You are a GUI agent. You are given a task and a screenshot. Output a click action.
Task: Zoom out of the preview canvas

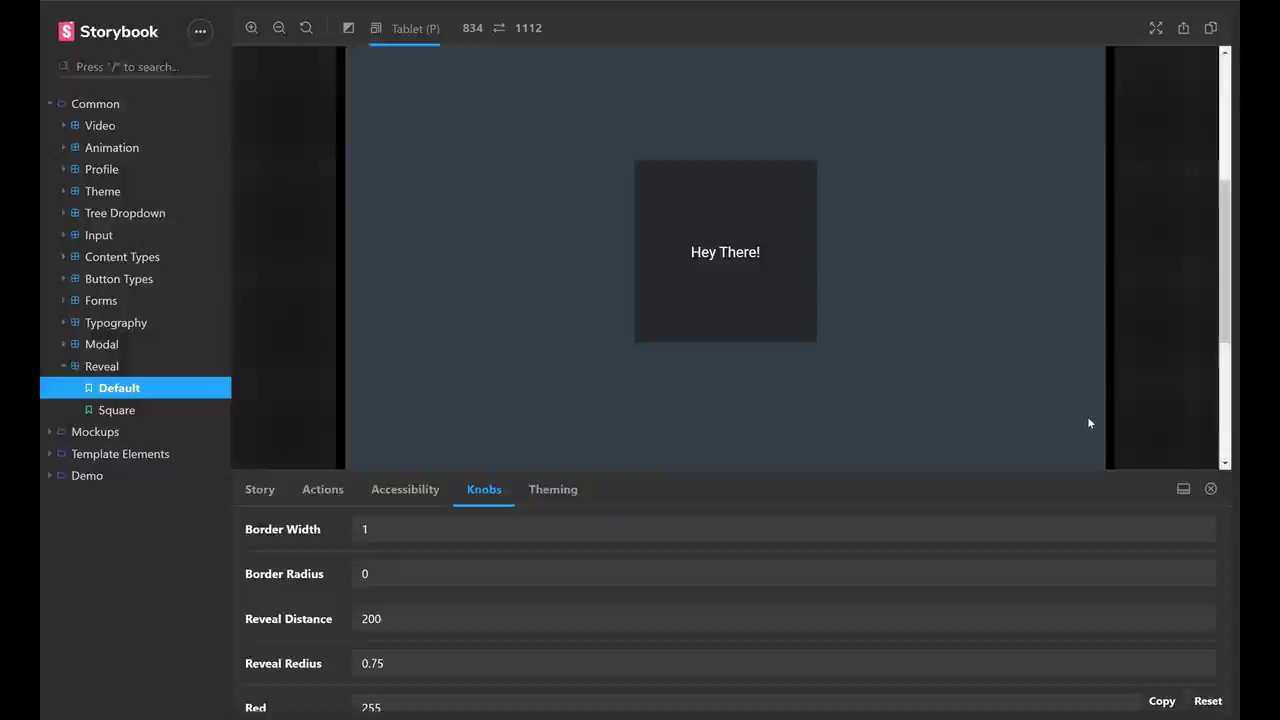click(x=279, y=28)
